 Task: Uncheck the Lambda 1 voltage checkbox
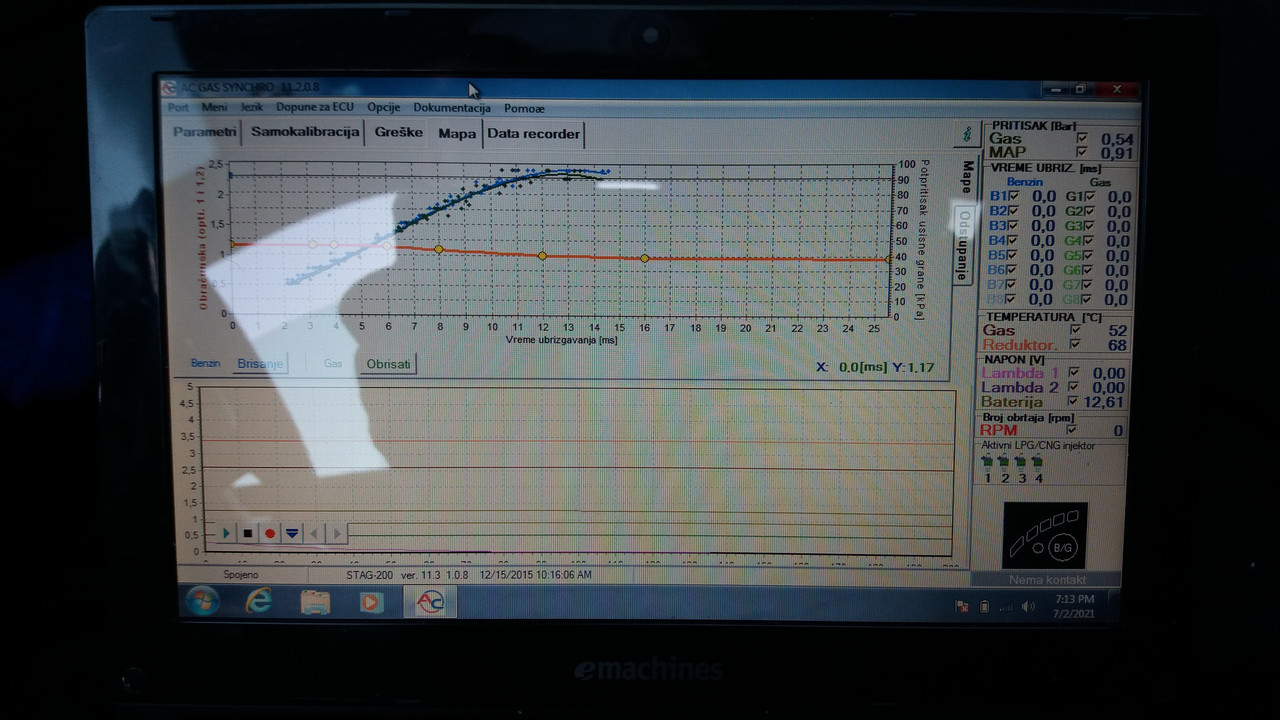[1075, 373]
